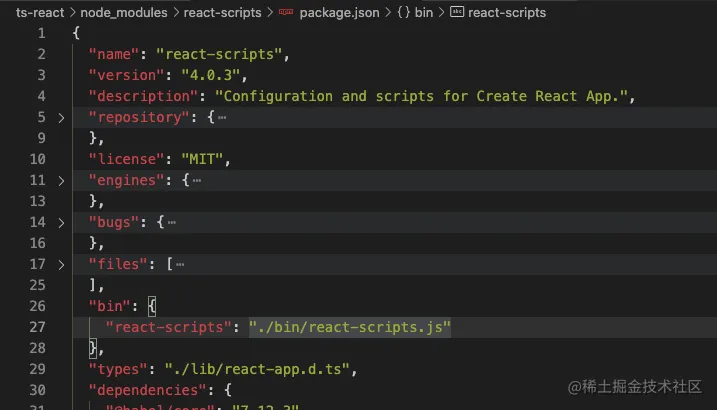Click the "MIT" license value
Screen dimensions: 717x410
tap(202, 160)
